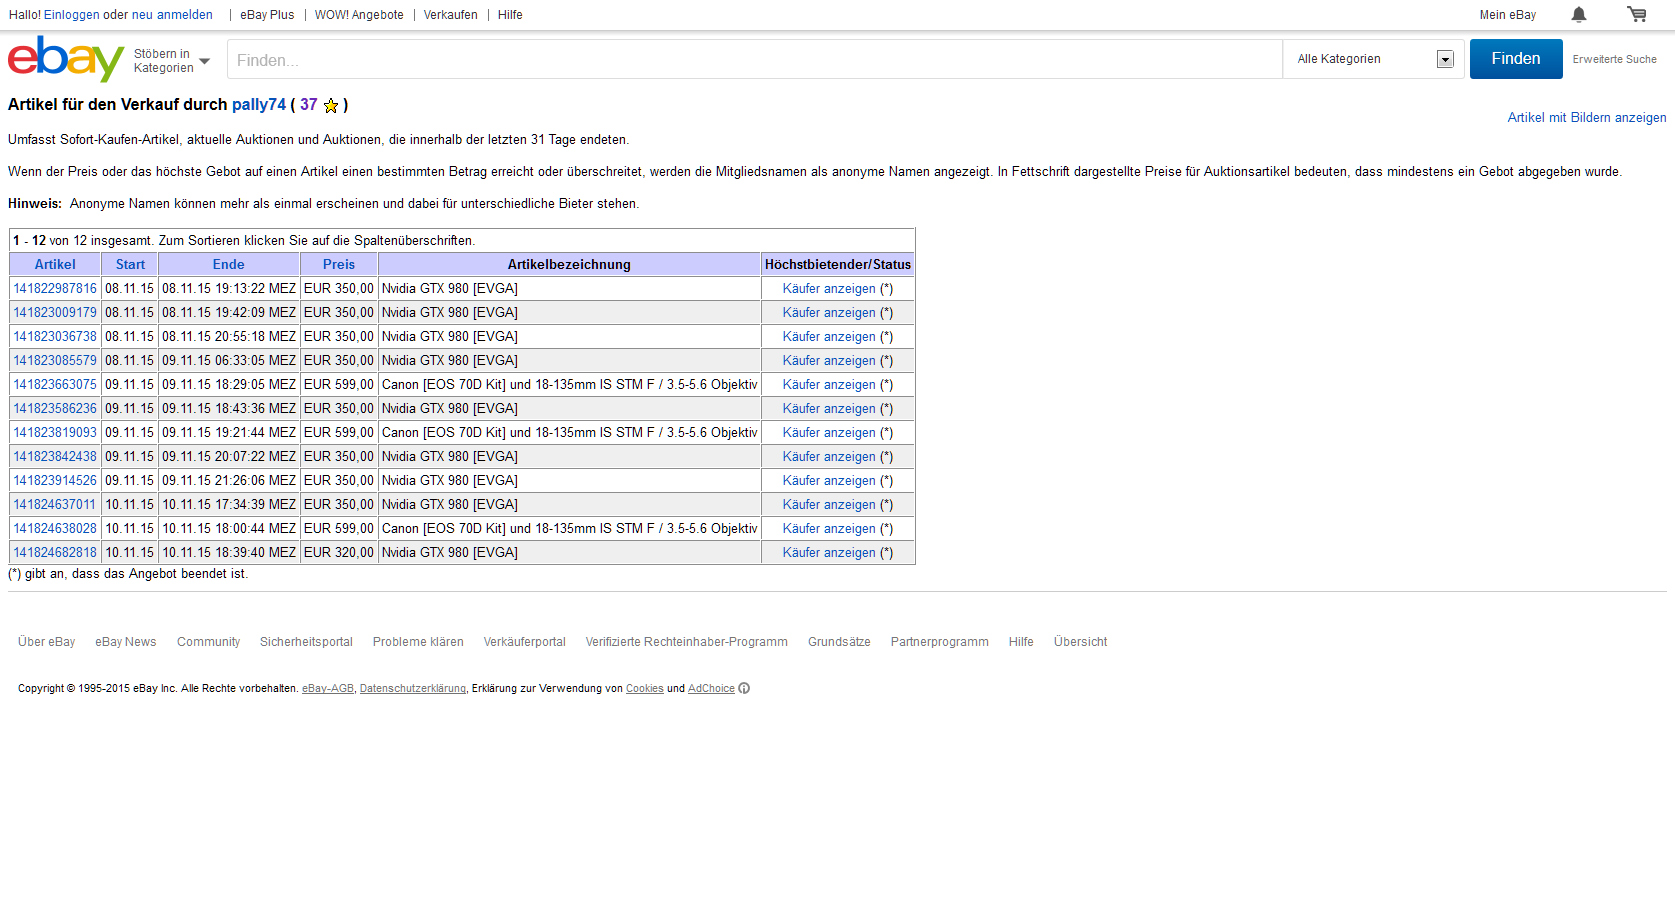Image resolution: width=1675 pixels, height=904 pixels.
Task: Sort by Preis column header
Action: point(339,265)
